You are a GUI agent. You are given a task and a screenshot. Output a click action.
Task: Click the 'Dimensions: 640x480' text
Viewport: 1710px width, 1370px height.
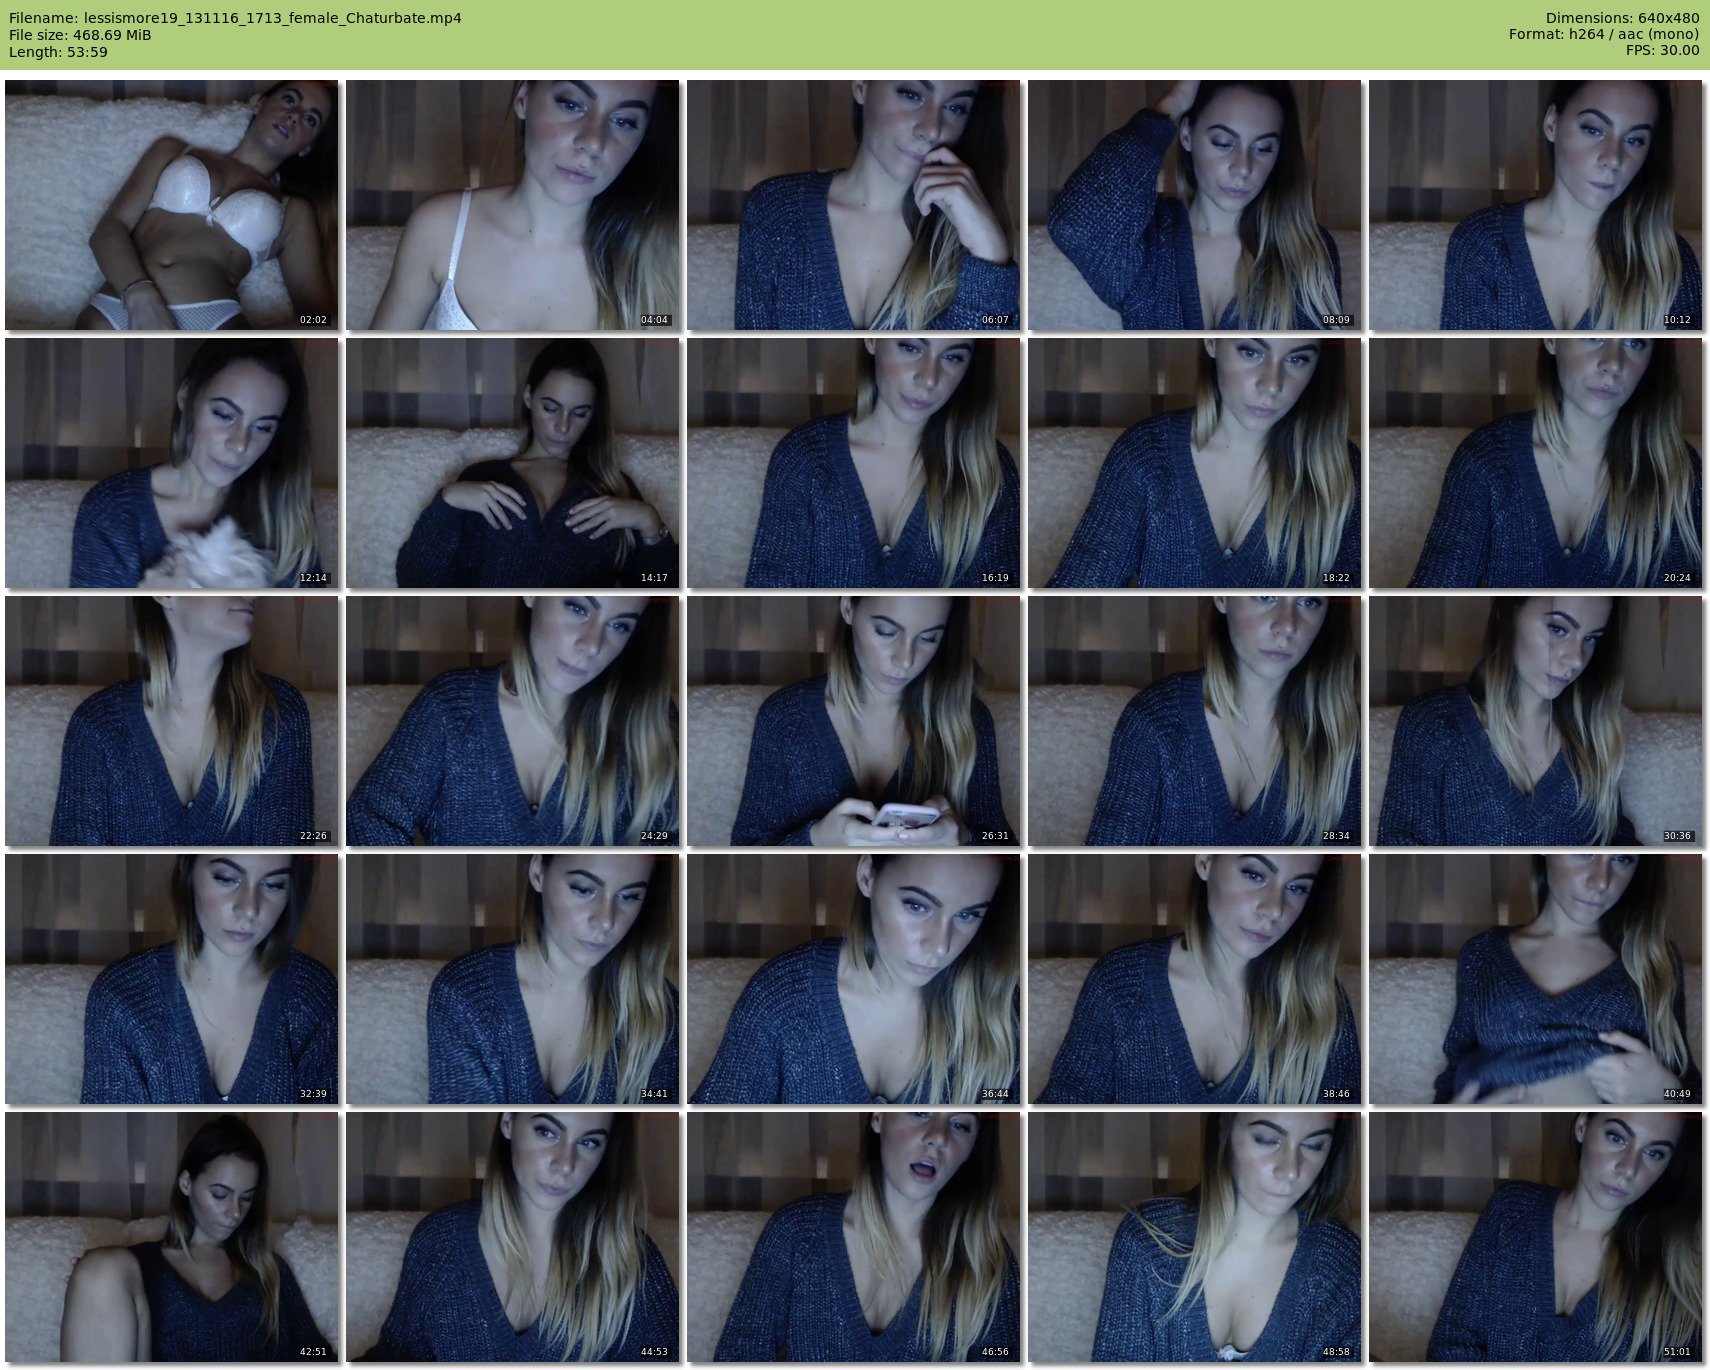1622,18
